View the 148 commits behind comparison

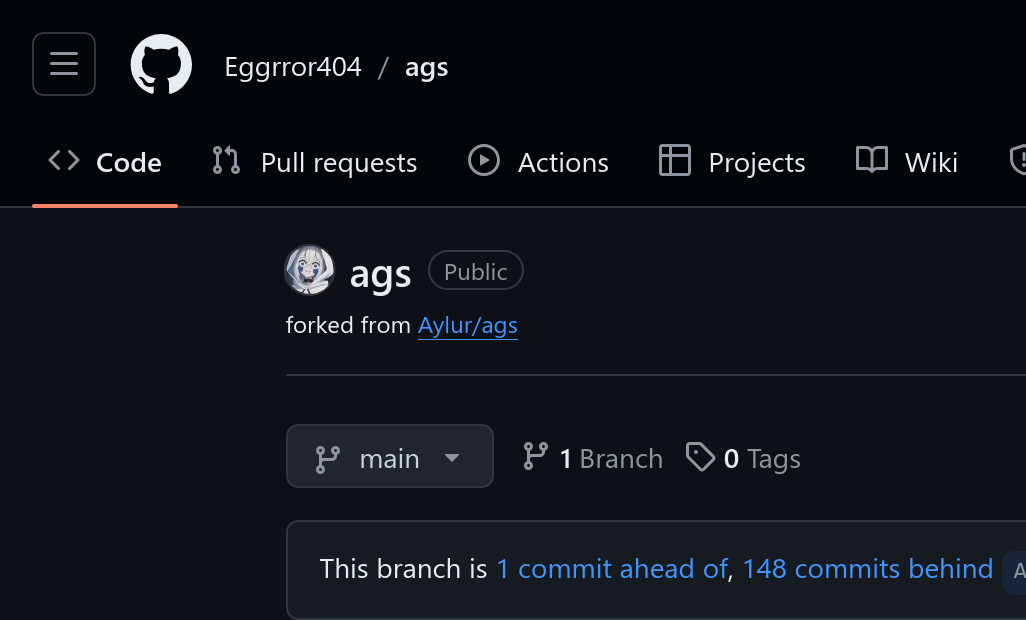click(867, 568)
